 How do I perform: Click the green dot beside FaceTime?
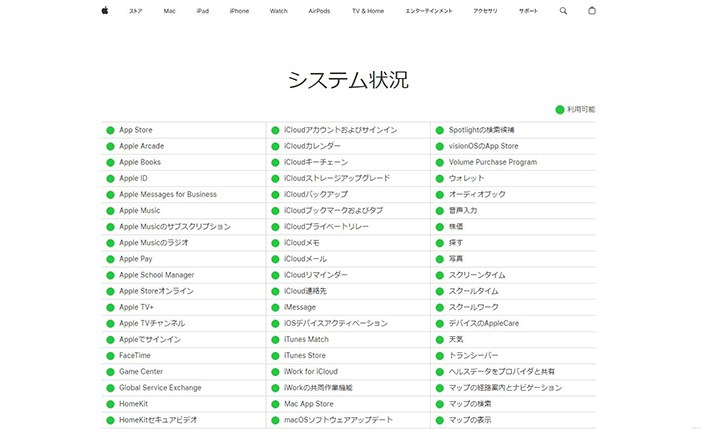coord(110,356)
